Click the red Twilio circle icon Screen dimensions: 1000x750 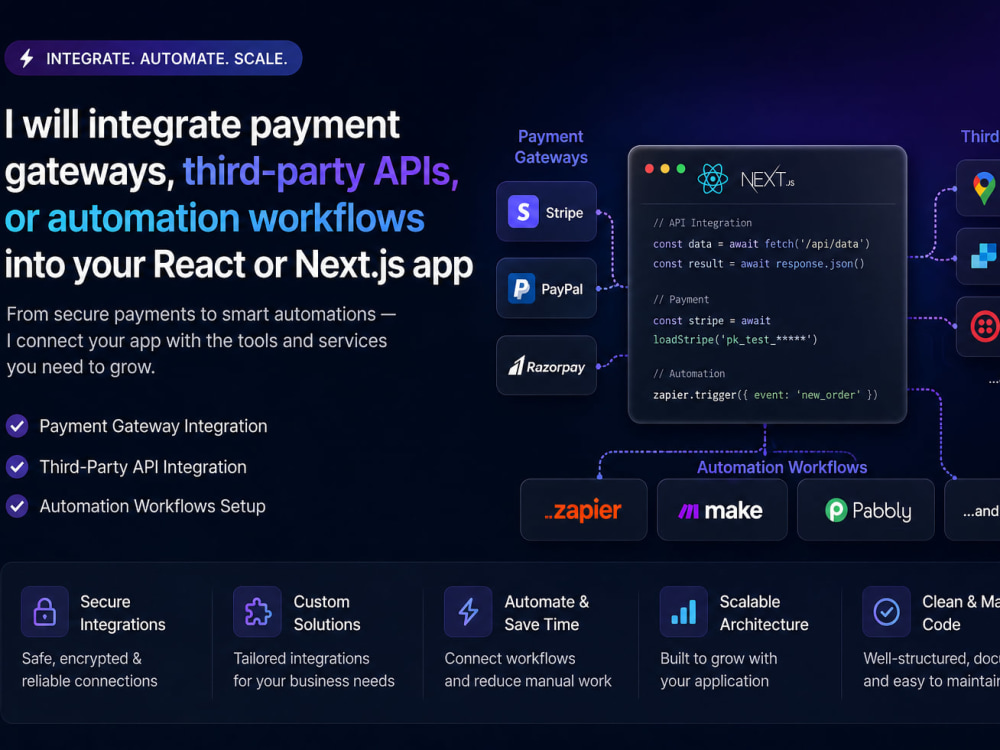point(985,327)
